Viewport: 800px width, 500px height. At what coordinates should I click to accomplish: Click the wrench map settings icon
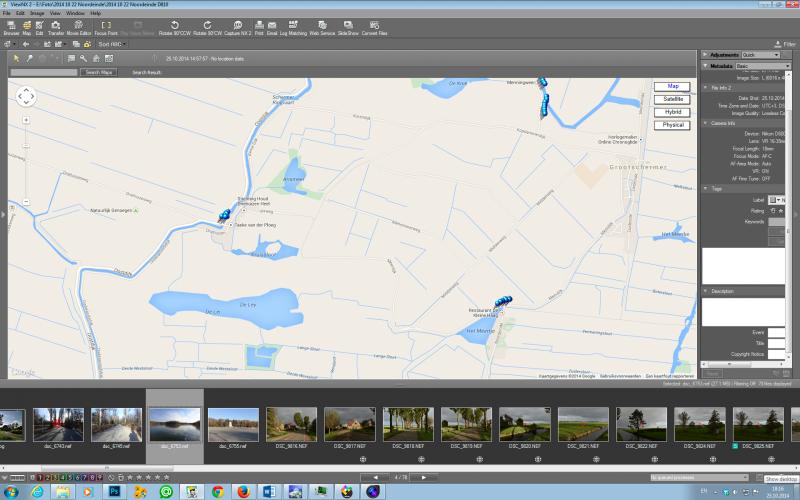[83, 59]
